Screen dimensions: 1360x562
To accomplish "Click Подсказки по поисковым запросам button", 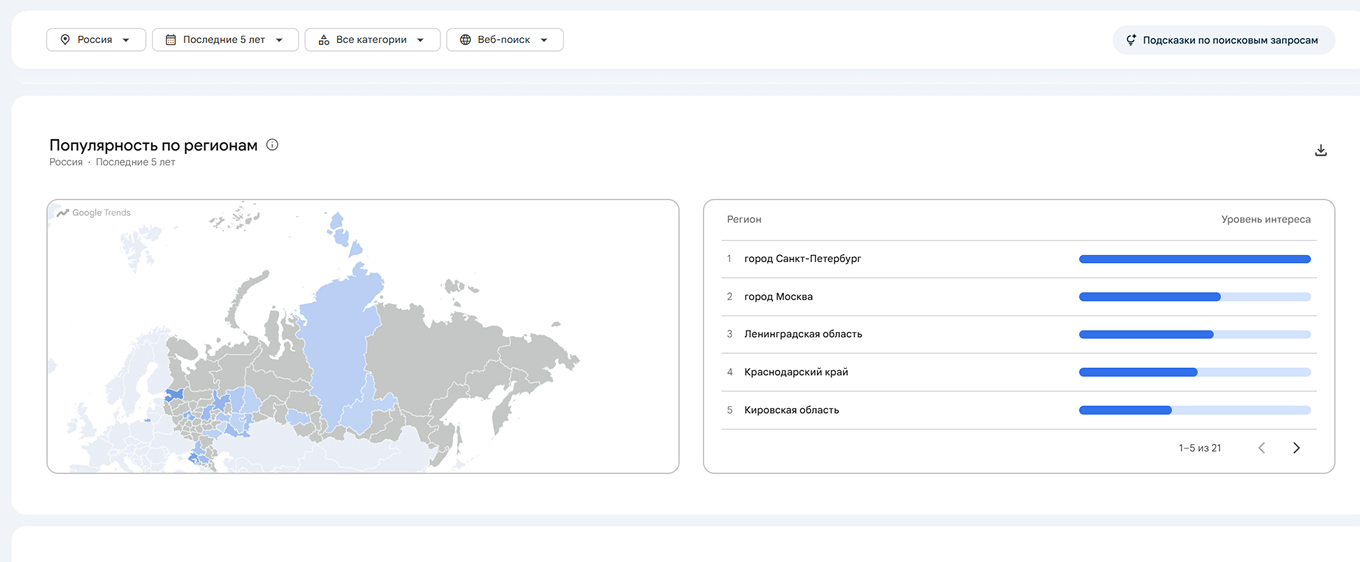I will tap(1224, 40).
